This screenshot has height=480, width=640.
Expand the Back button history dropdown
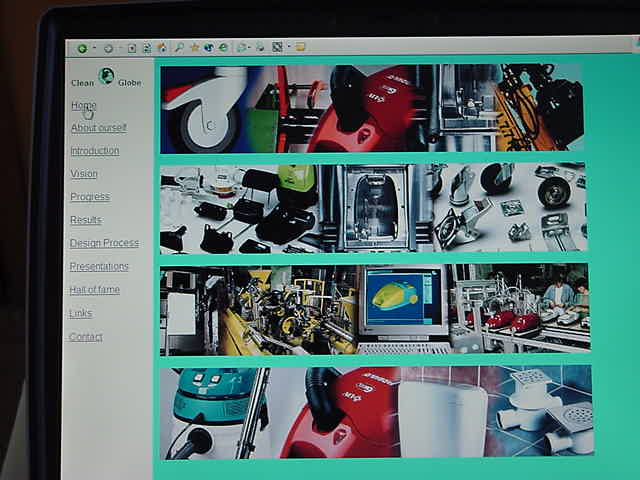(x=94, y=48)
